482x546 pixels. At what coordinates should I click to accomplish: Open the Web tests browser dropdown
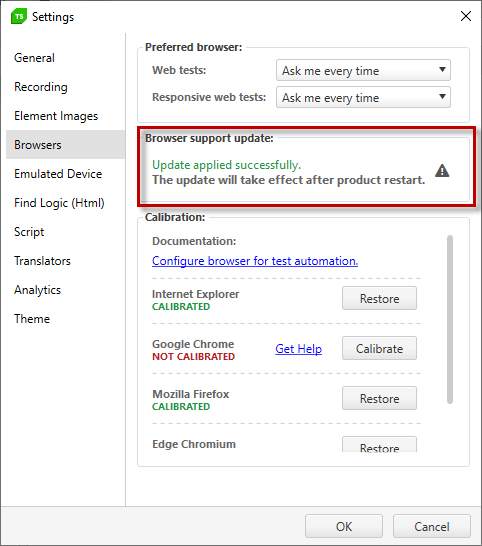(x=363, y=70)
